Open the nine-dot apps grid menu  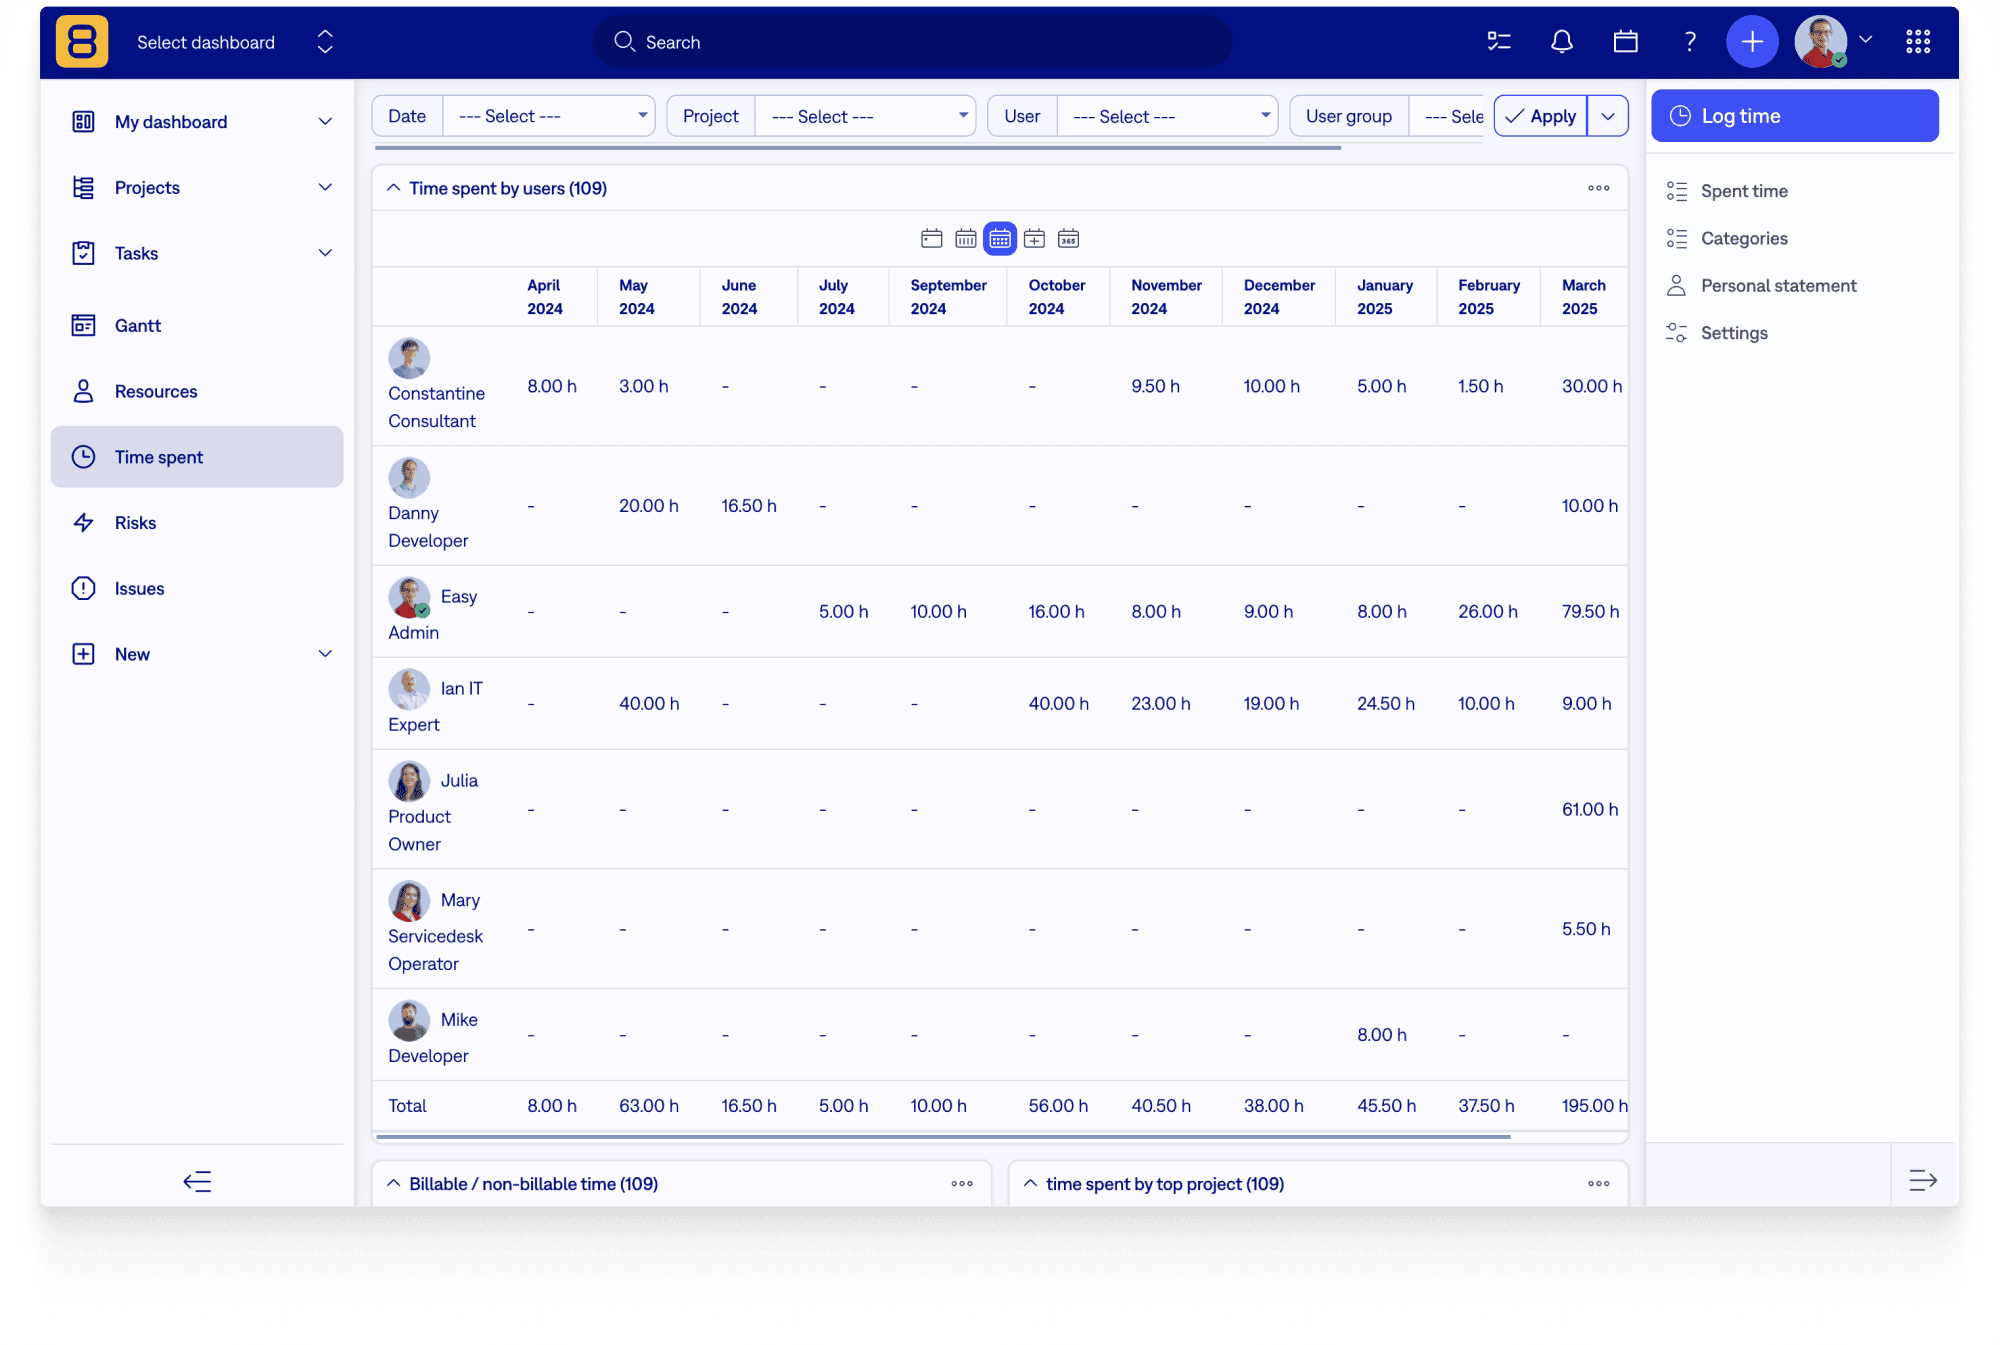click(x=1918, y=42)
